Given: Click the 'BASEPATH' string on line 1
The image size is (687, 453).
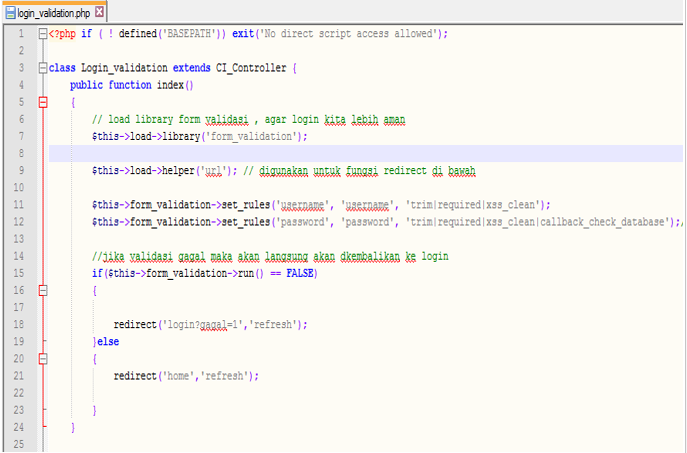Looking at the screenshot, I should click(x=189, y=34).
